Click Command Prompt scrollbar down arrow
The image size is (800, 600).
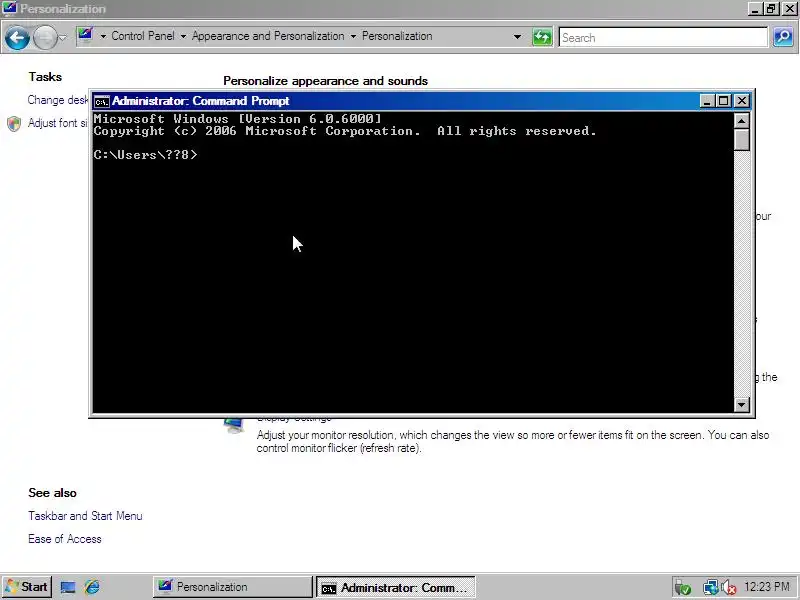pyautogui.click(x=741, y=405)
